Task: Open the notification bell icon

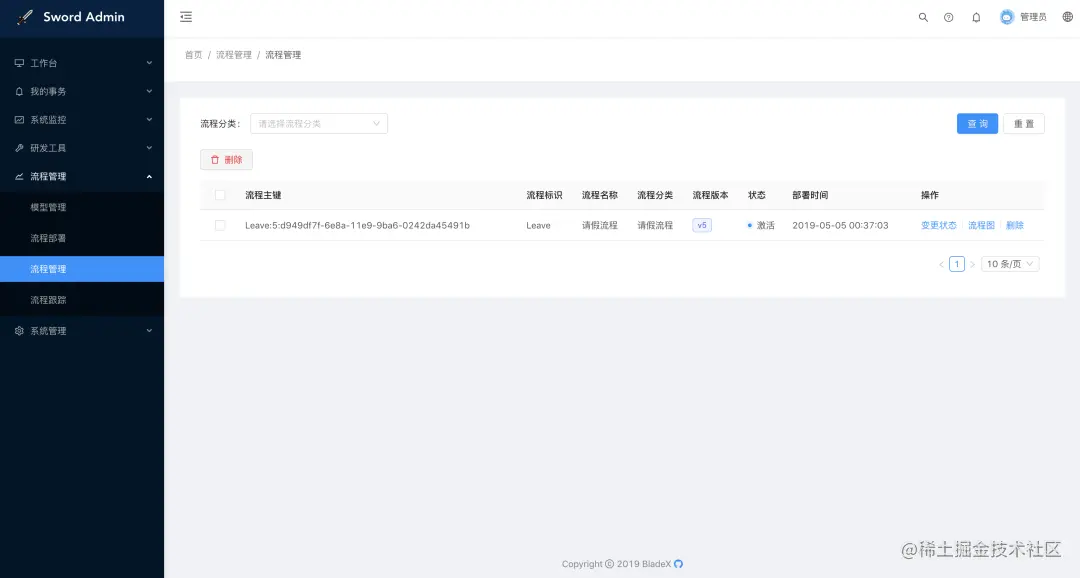Action: [976, 16]
